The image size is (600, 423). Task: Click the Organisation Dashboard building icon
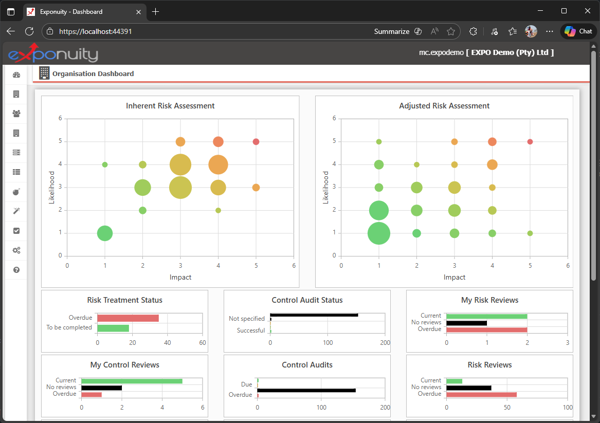click(44, 74)
